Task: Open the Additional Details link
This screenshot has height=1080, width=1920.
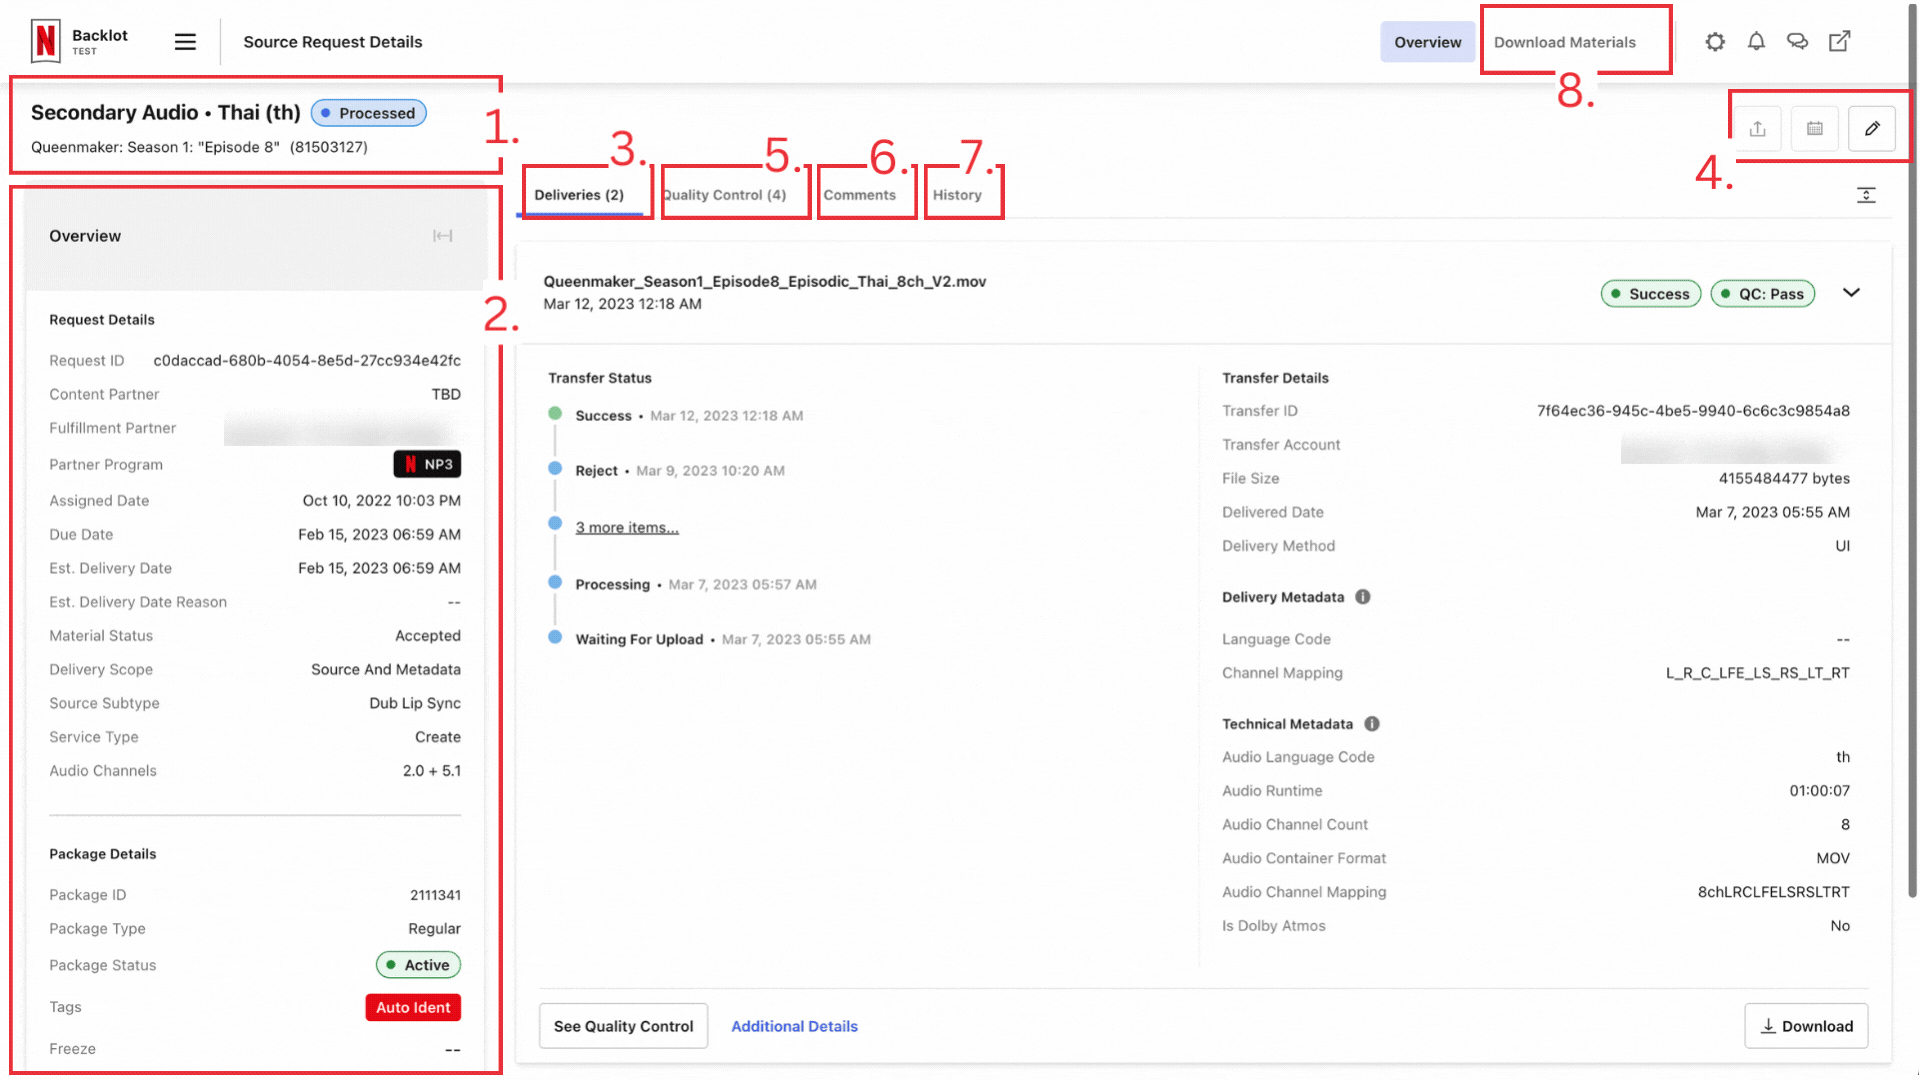Action: [794, 1026]
